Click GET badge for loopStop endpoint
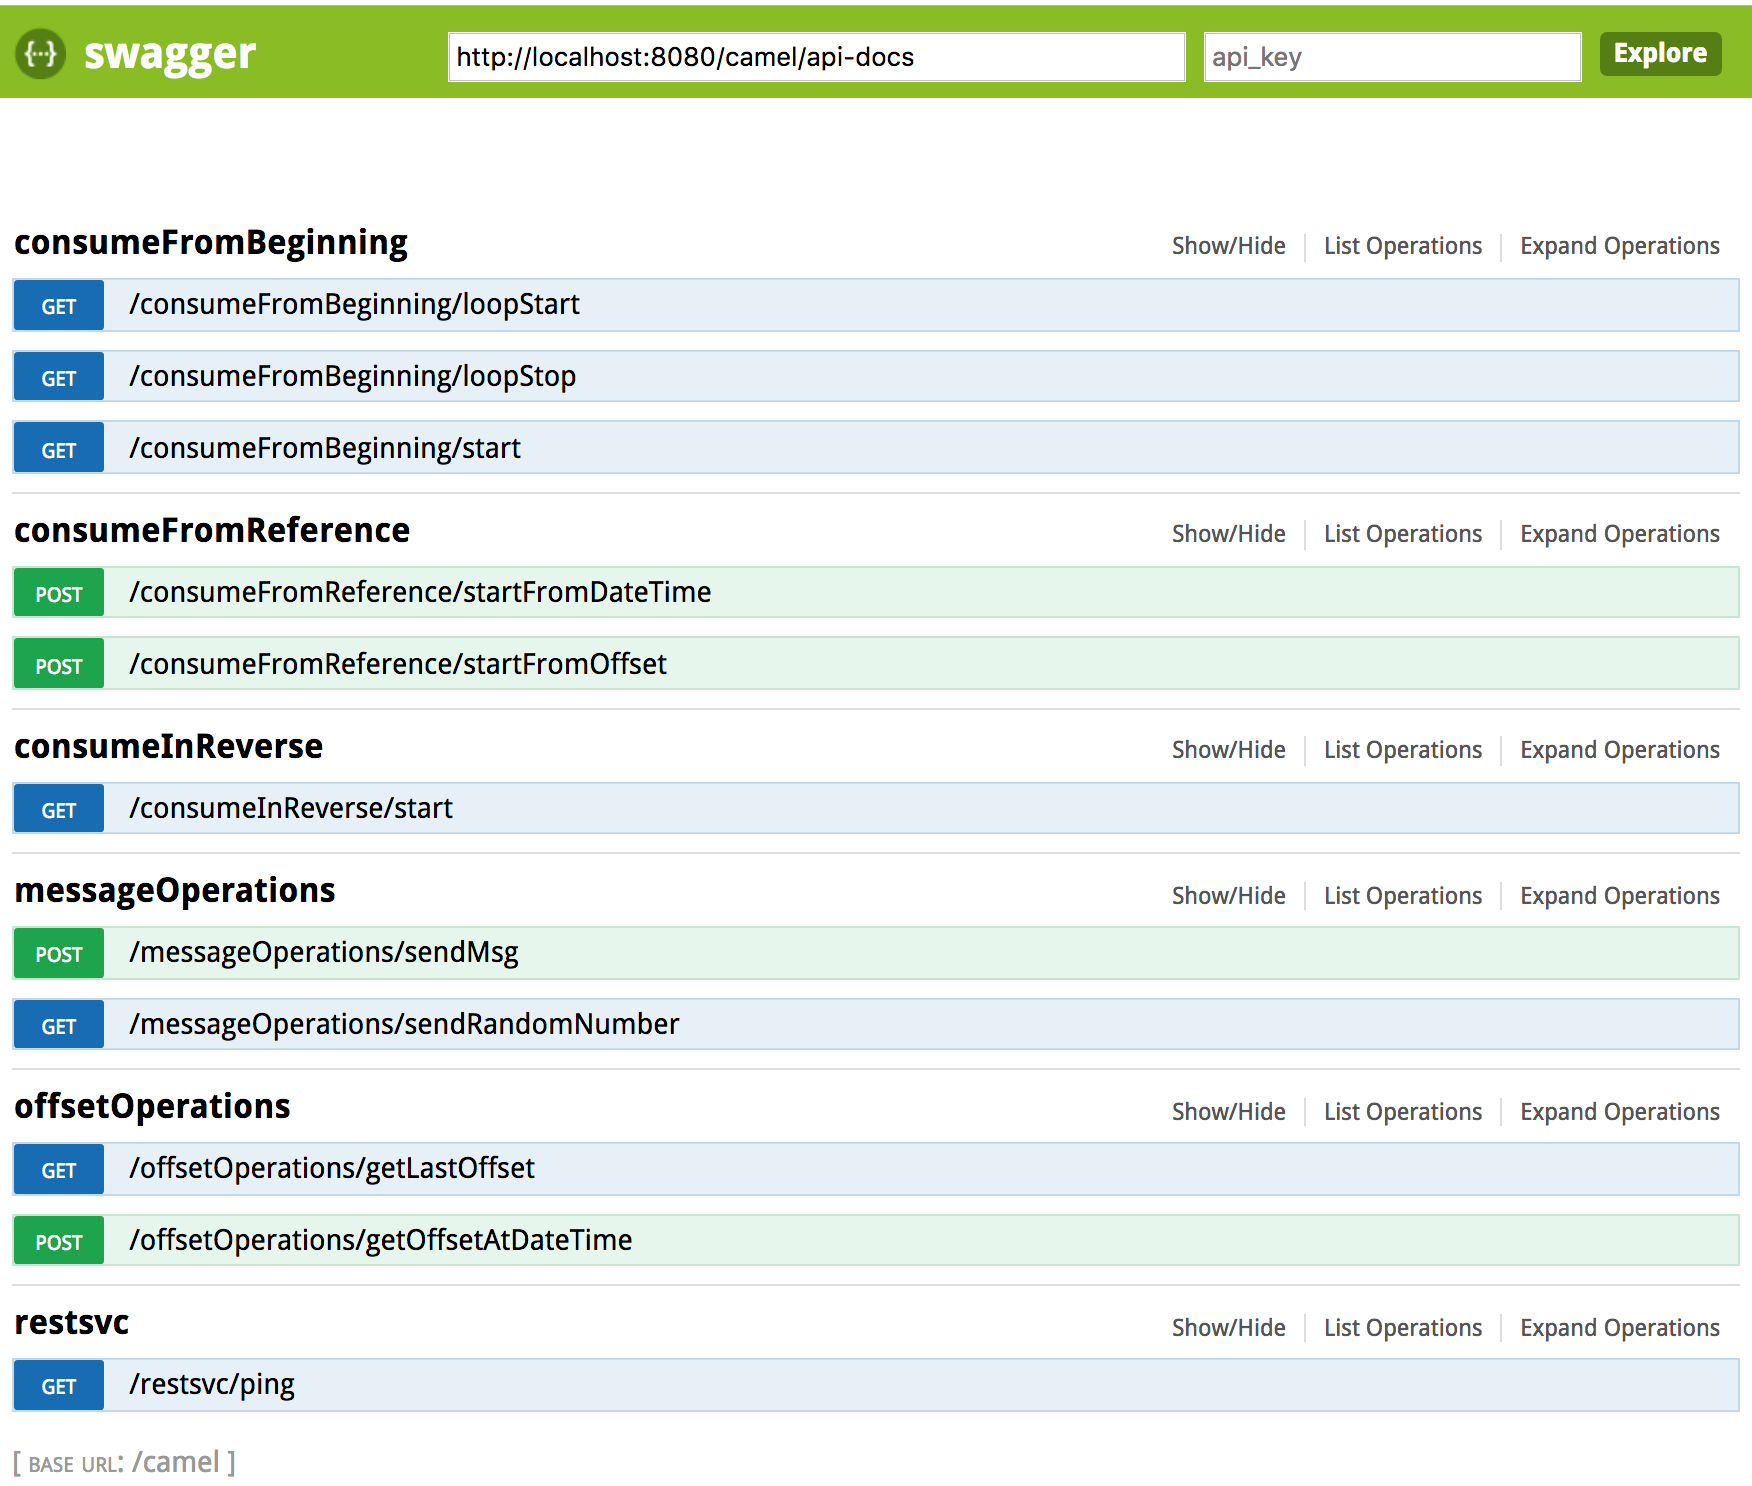Screen dimensions: 1752x1486 [59, 378]
